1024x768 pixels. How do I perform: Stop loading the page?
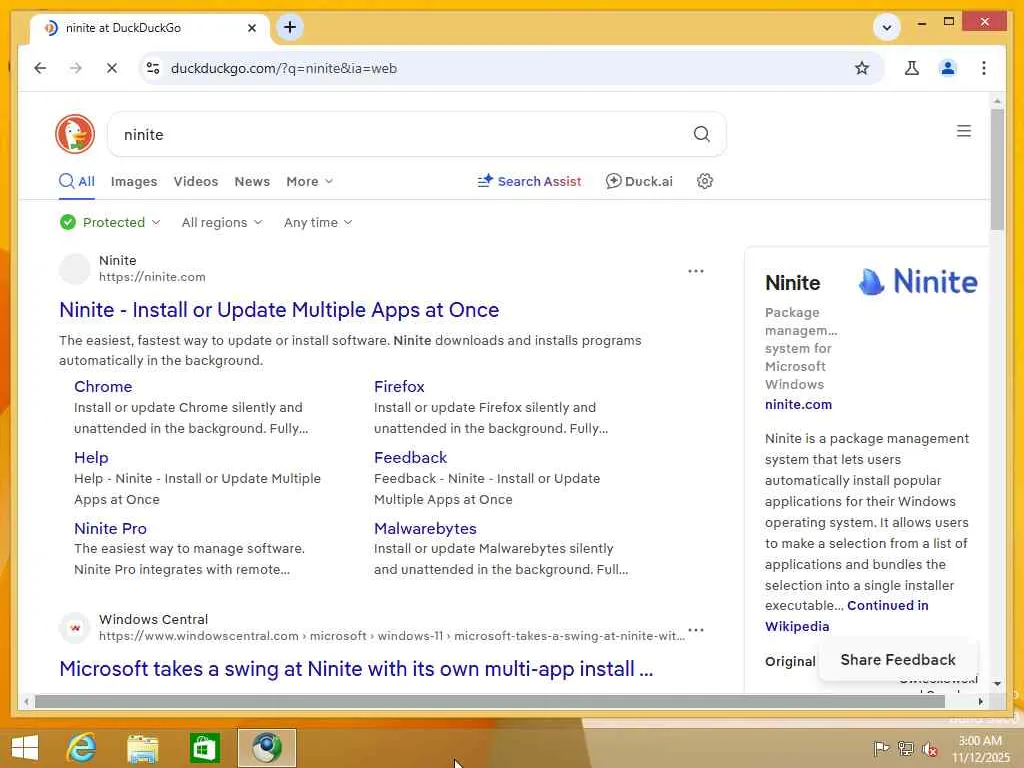pyautogui.click(x=112, y=68)
